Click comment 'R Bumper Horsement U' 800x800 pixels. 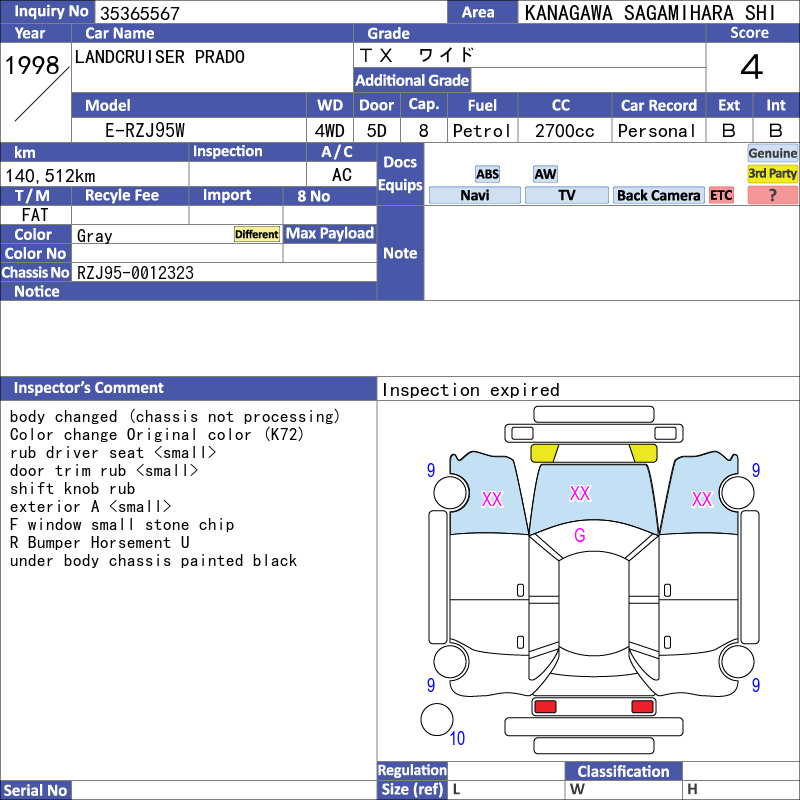[x=99, y=543]
